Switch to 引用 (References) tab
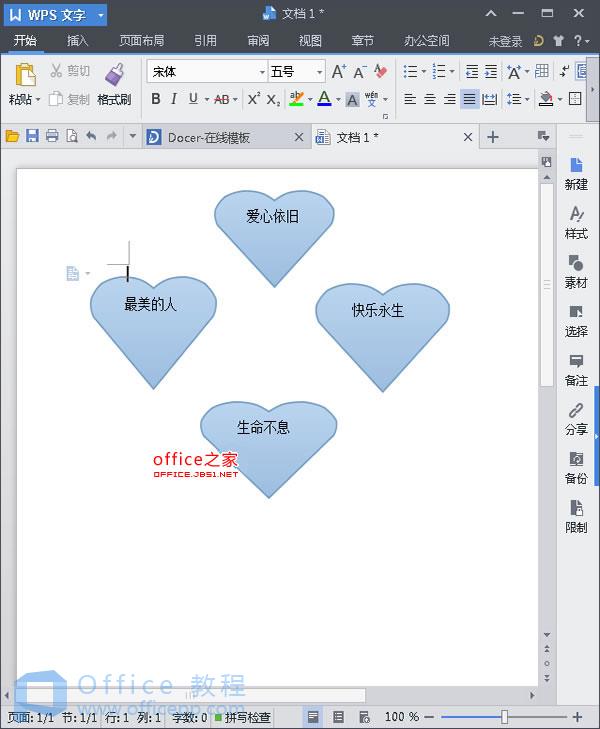Screen dimensions: 600x729 pyautogui.click(x=205, y=40)
